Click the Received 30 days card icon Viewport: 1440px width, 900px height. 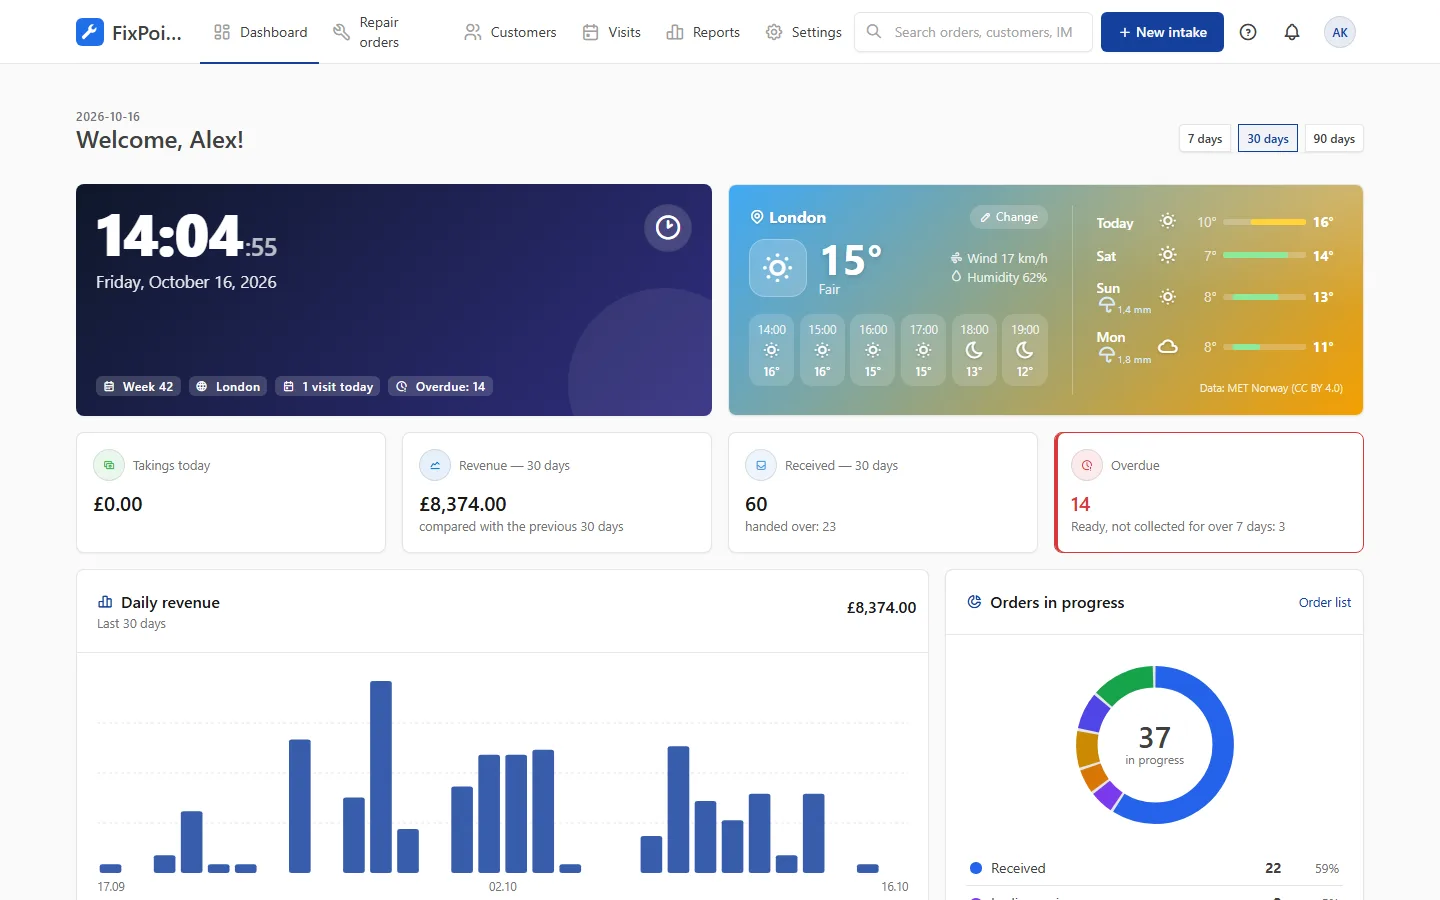(761, 465)
